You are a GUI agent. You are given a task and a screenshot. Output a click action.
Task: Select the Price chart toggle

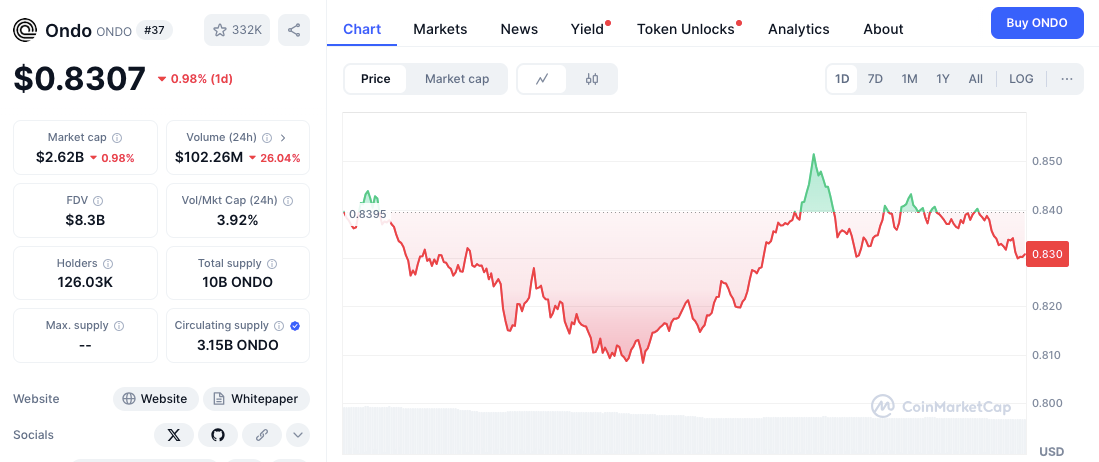(376, 79)
